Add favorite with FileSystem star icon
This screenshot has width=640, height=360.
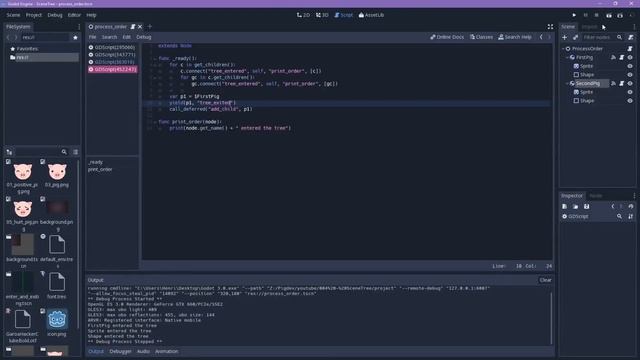[x=75, y=38]
